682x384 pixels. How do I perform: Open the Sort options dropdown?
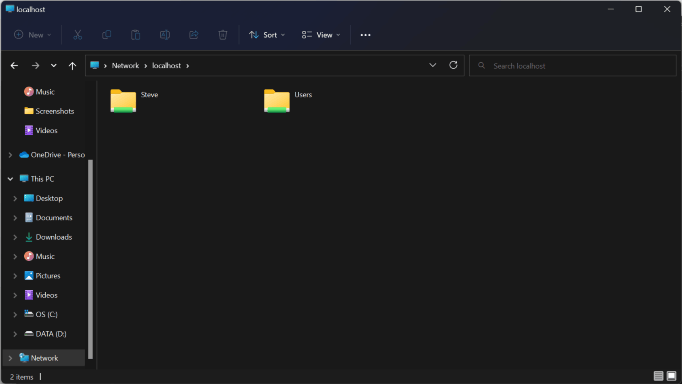(267, 35)
